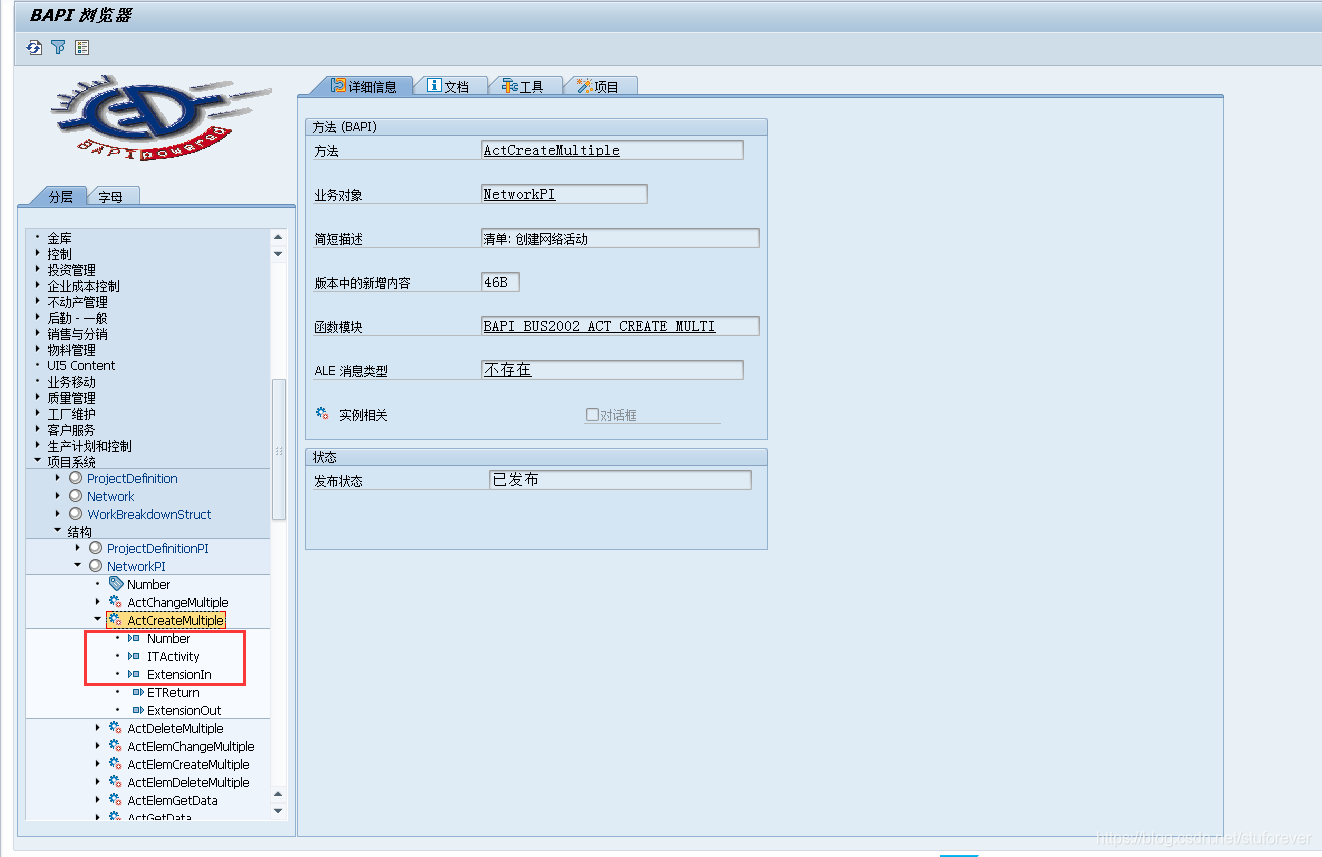This screenshot has width=1322, height=857.
Task: Click the ProjectDefinition business object circle icon
Action: point(75,478)
